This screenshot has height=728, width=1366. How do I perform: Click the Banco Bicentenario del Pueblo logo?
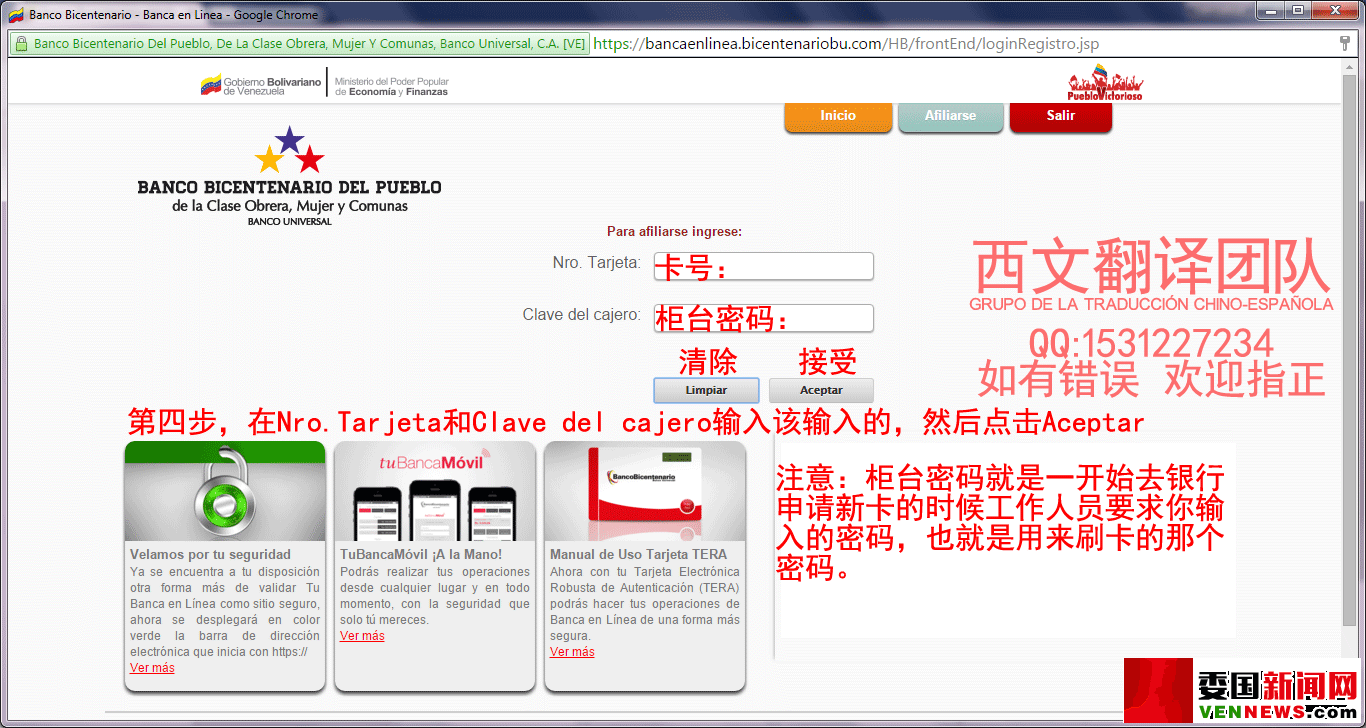pos(289,176)
